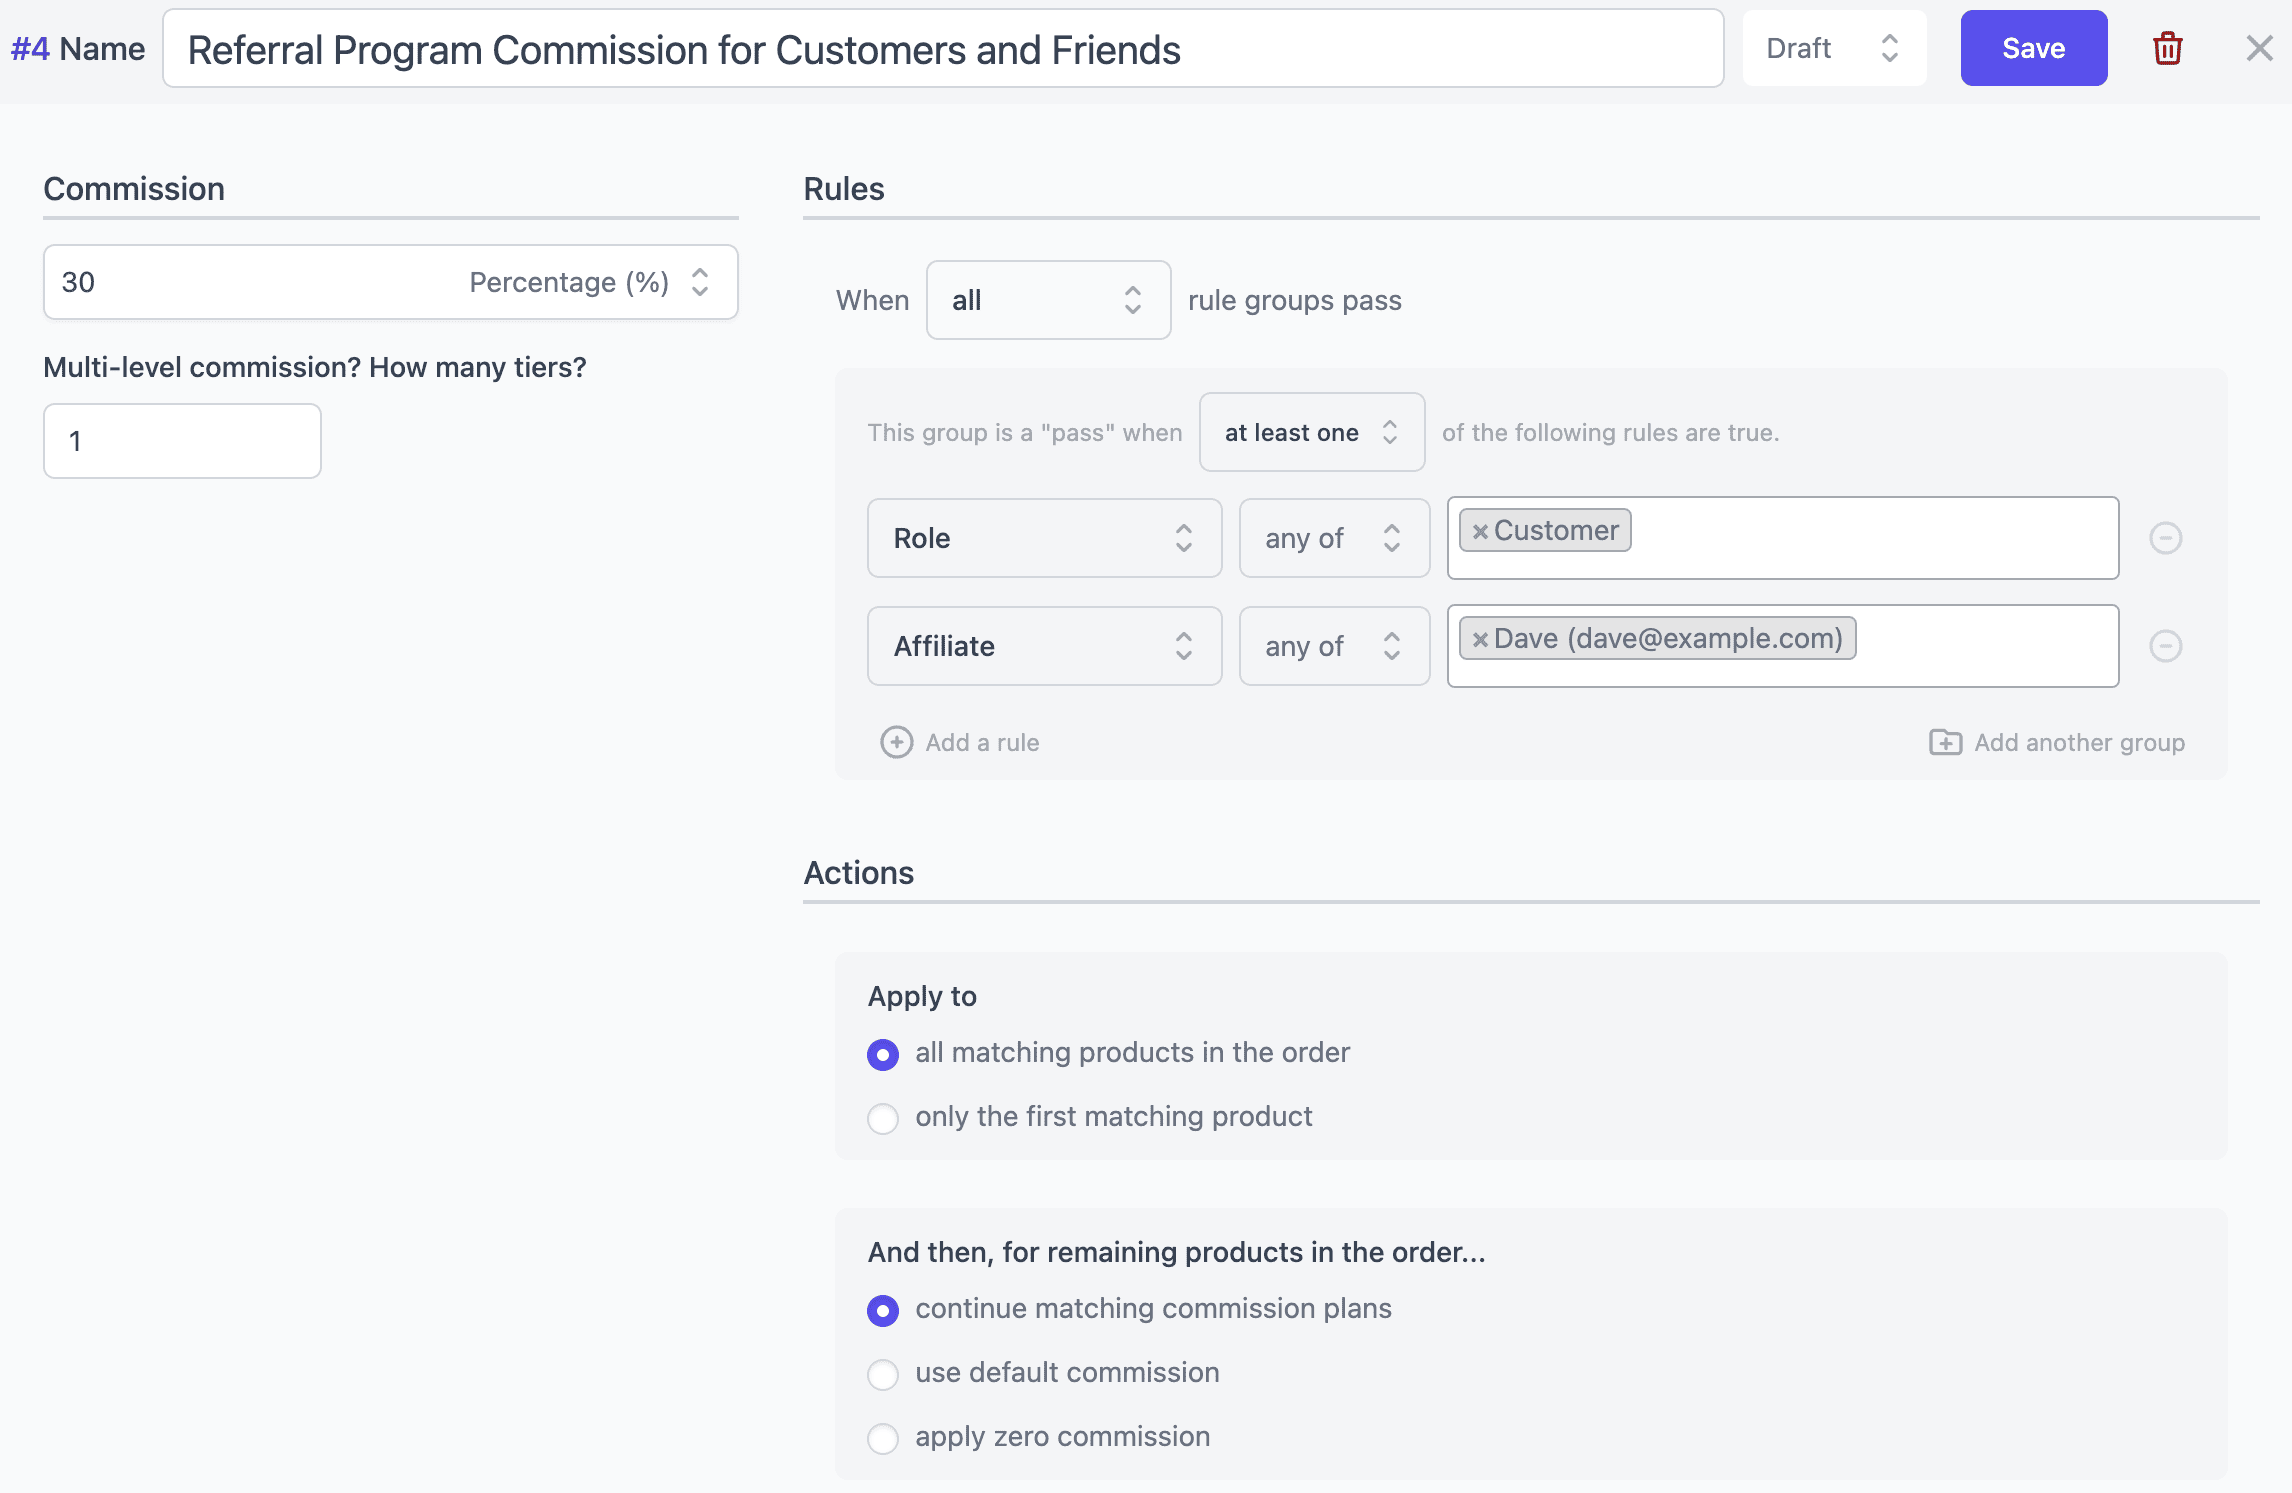This screenshot has height=1493, width=2292.
Task: Click the delete/trash icon for commission plan
Action: 2168,48
